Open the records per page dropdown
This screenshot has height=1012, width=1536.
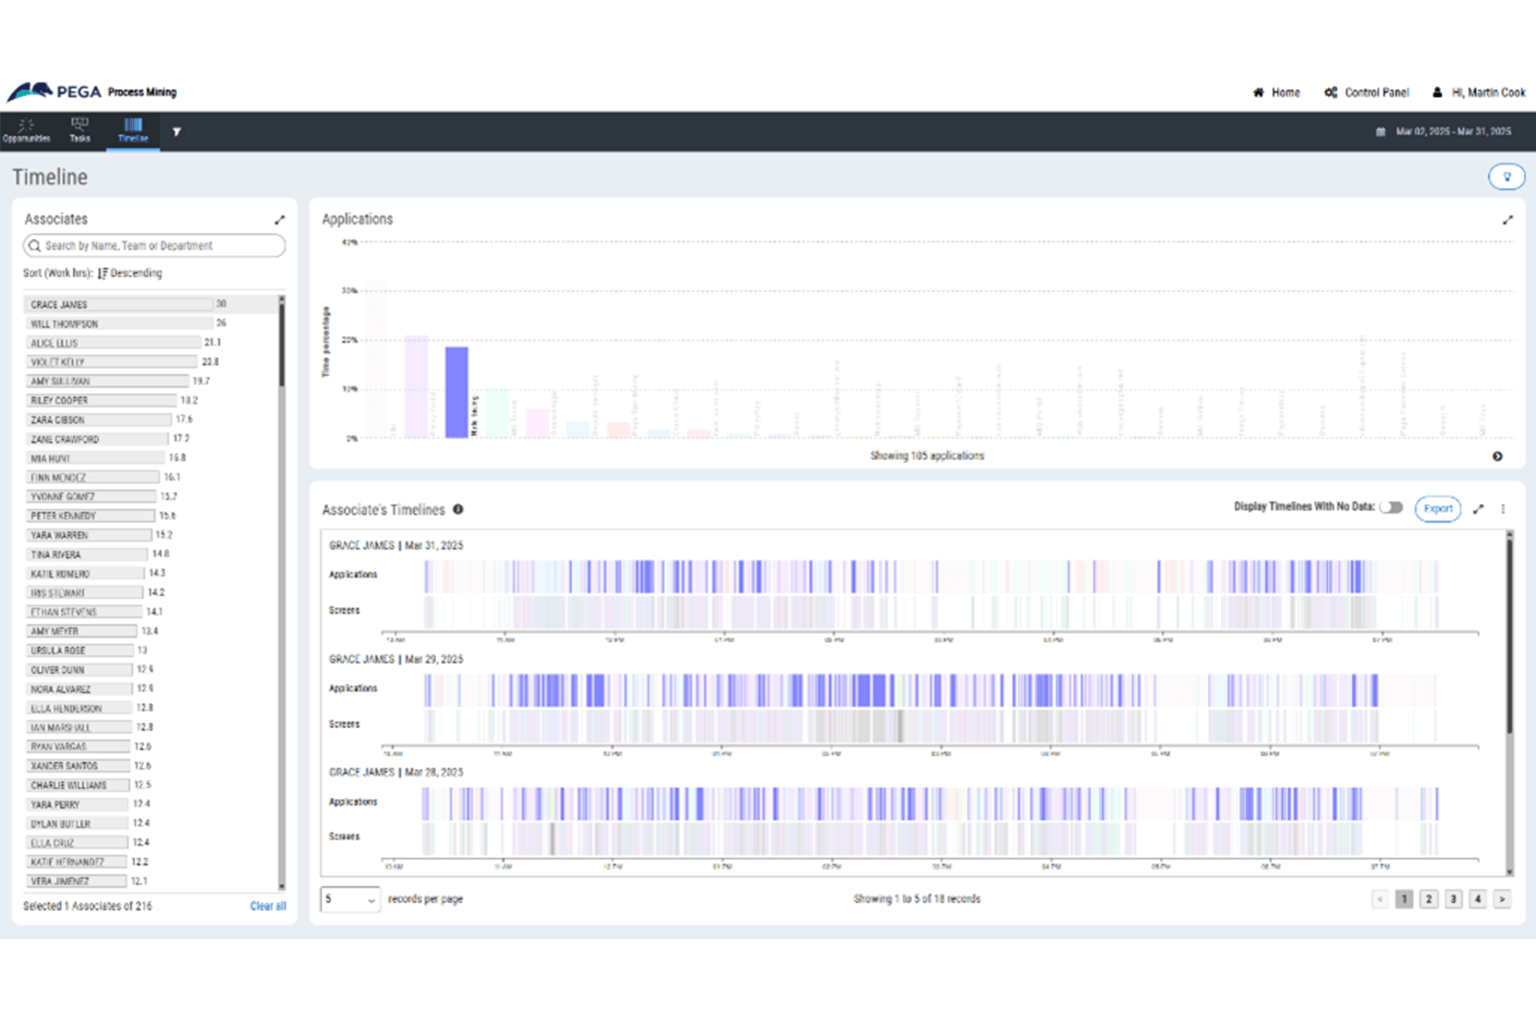[x=350, y=899]
